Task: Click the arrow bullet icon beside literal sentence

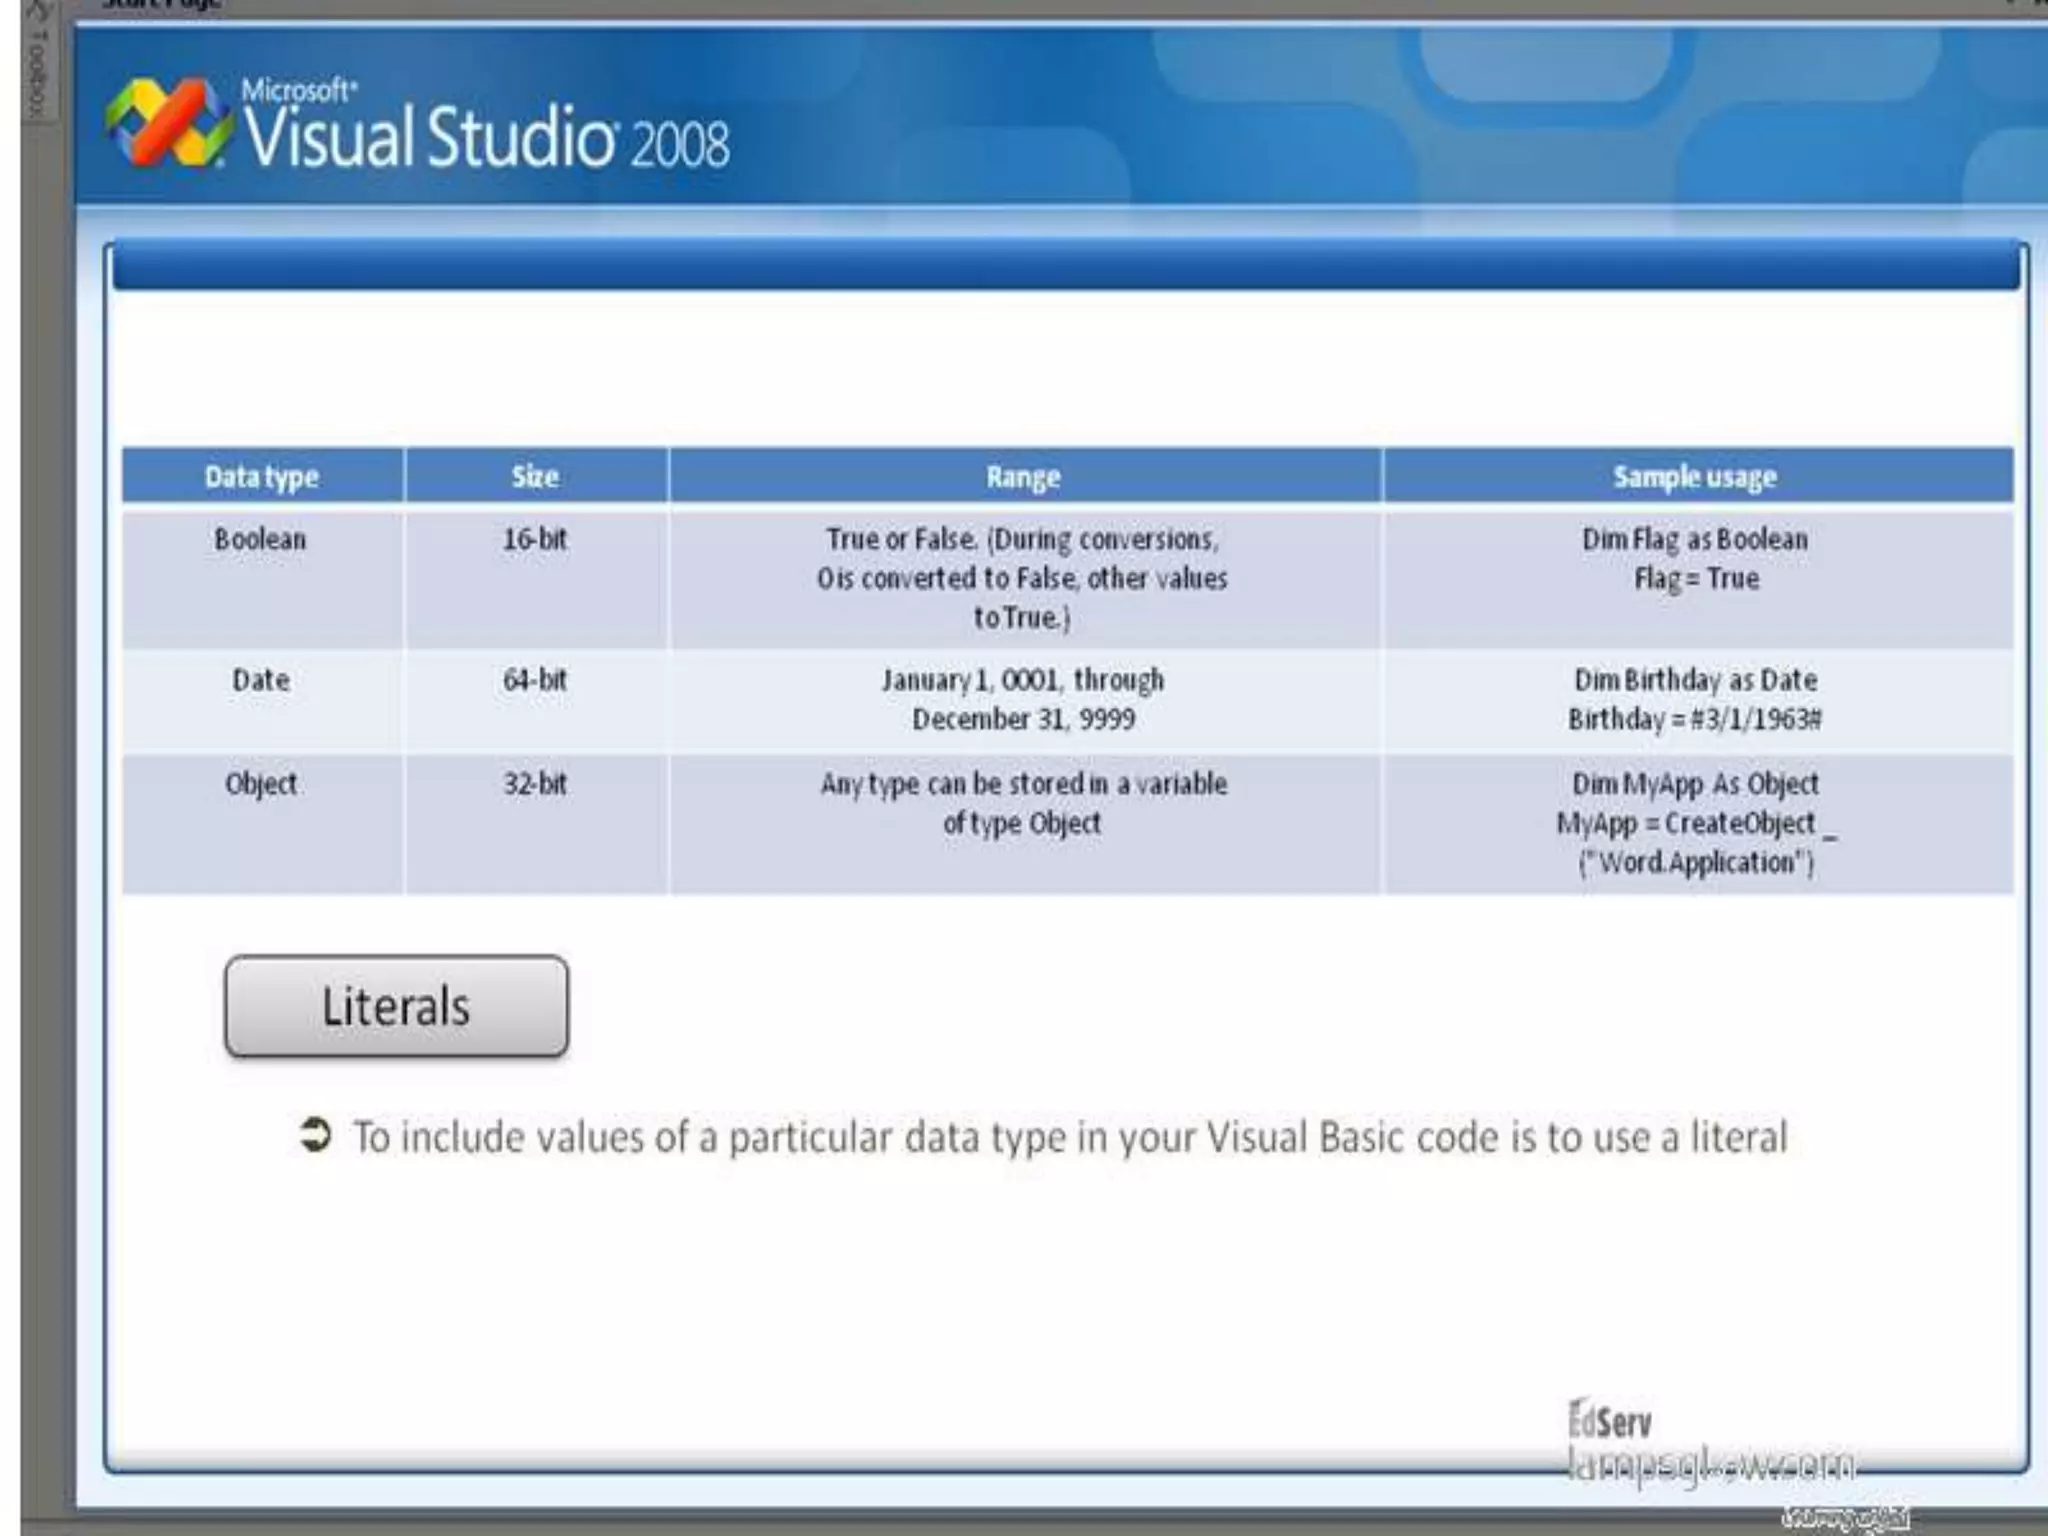Action: pyautogui.click(x=316, y=1135)
